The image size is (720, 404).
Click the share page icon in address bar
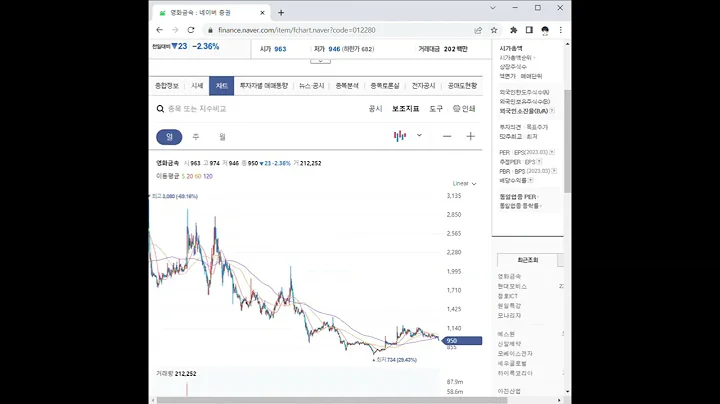point(478,30)
